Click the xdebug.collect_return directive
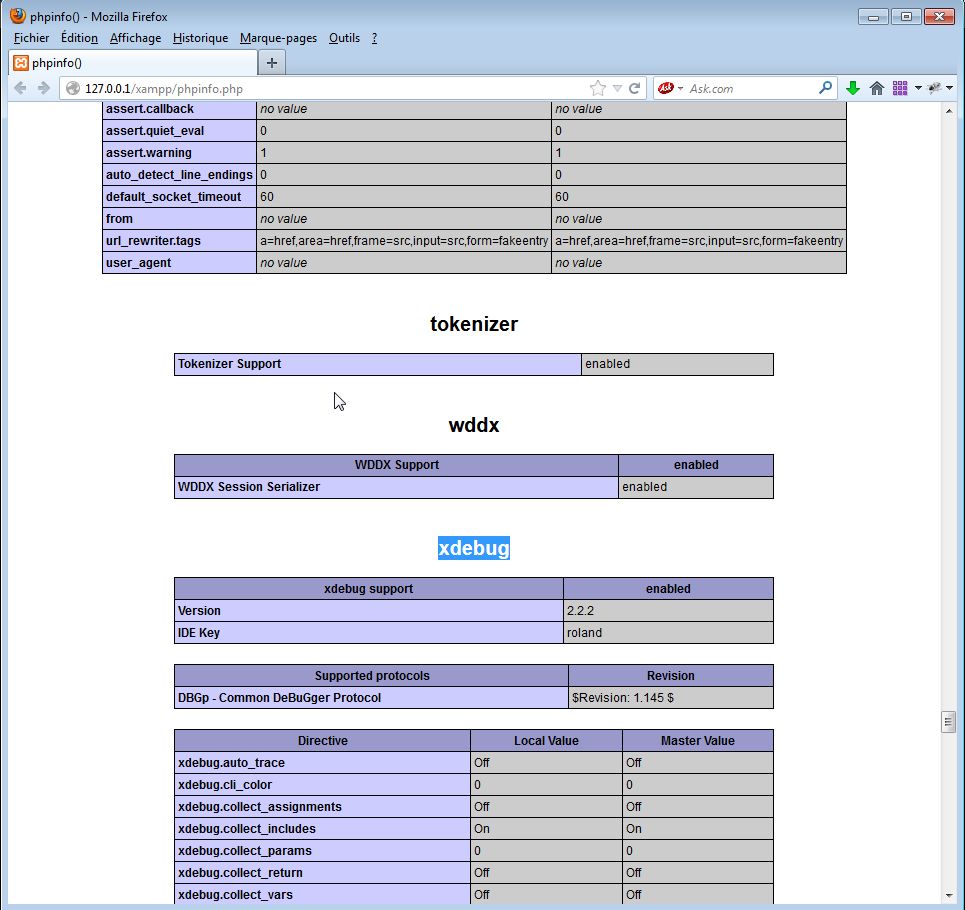Screen dimensions: 965x910 click(322, 873)
